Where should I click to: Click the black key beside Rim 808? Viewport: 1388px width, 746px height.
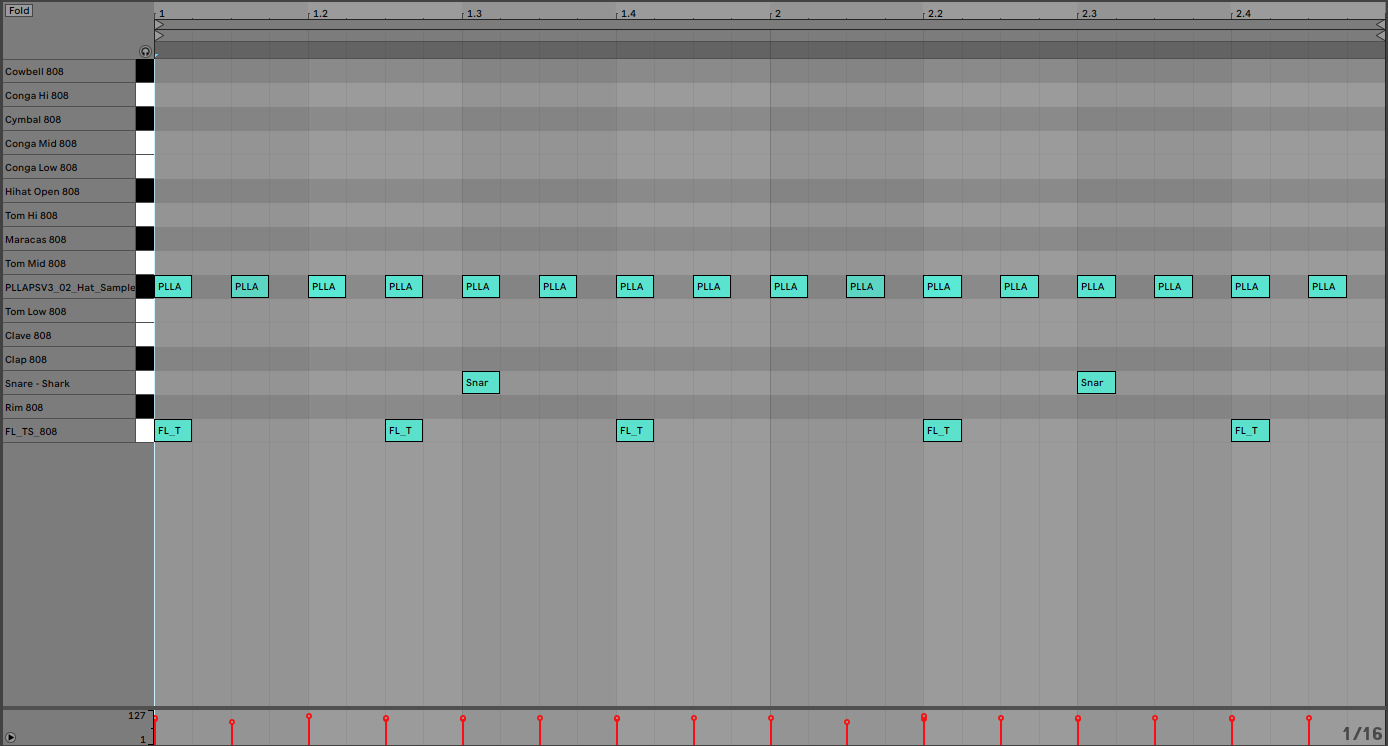[x=145, y=407]
